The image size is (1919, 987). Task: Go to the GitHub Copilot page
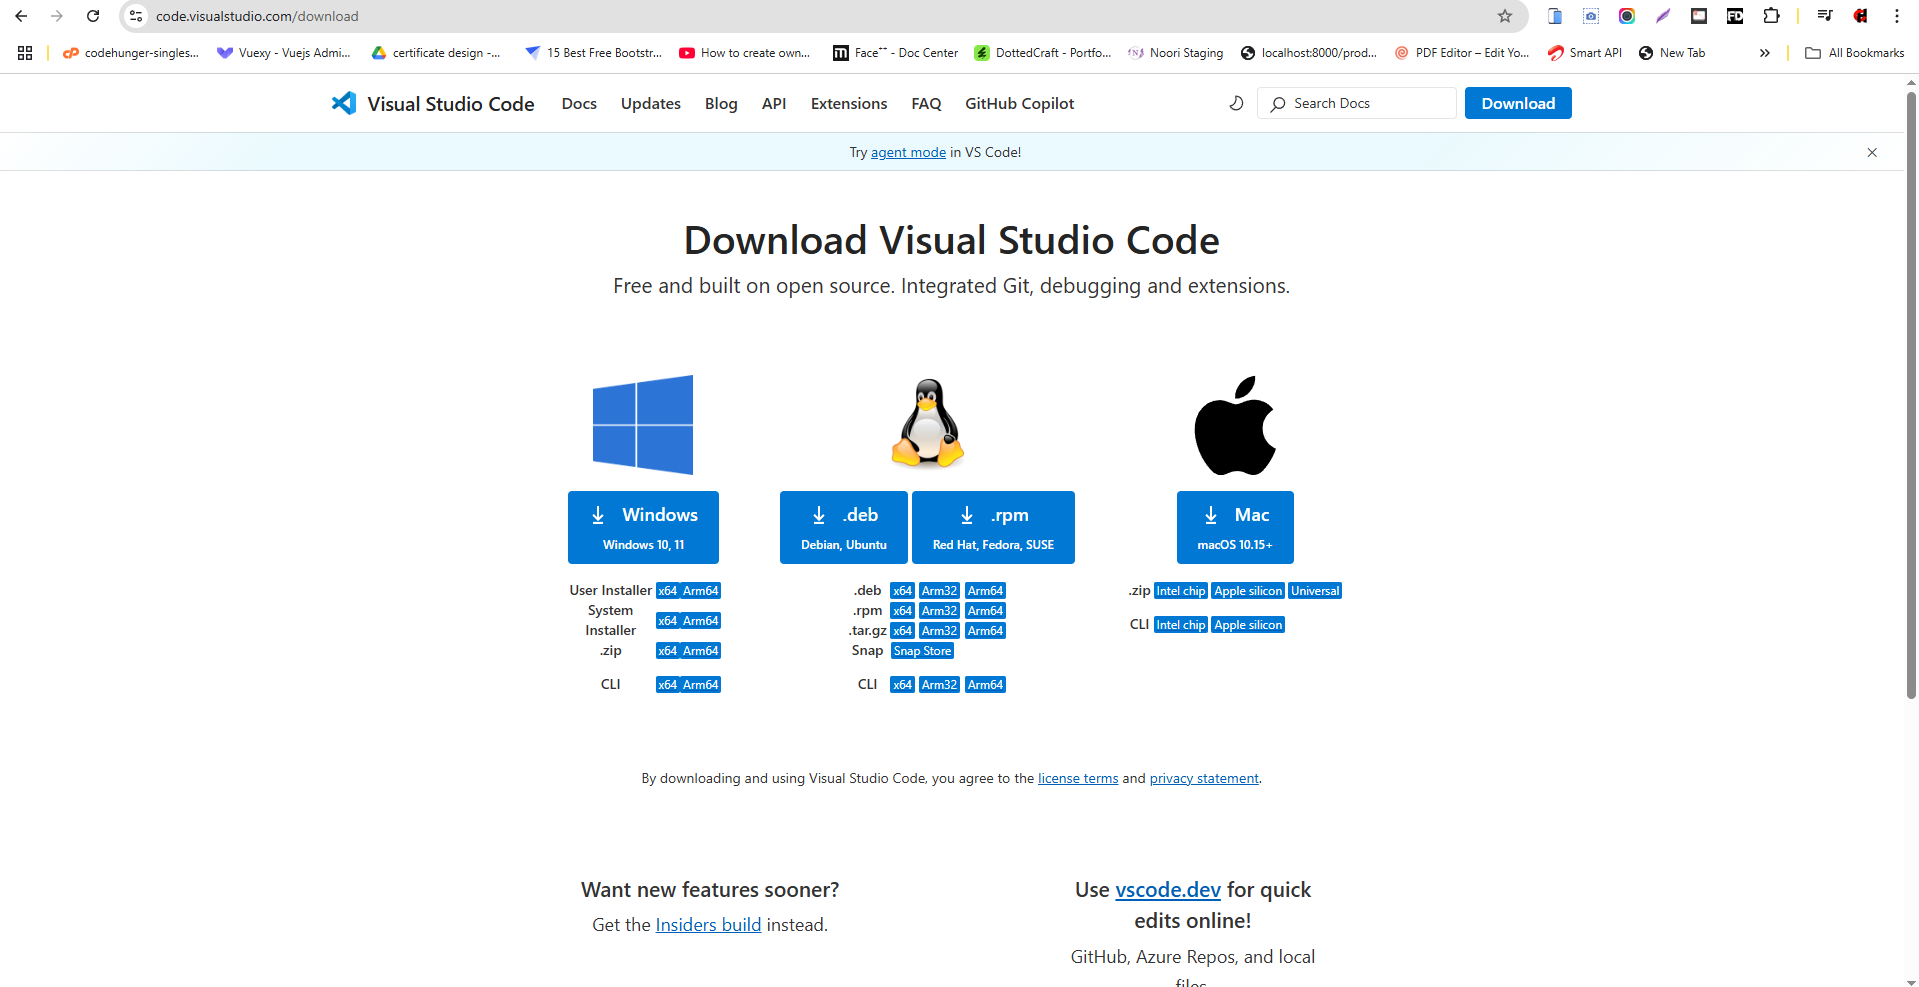pyautogui.click(x=1019, y=103)
